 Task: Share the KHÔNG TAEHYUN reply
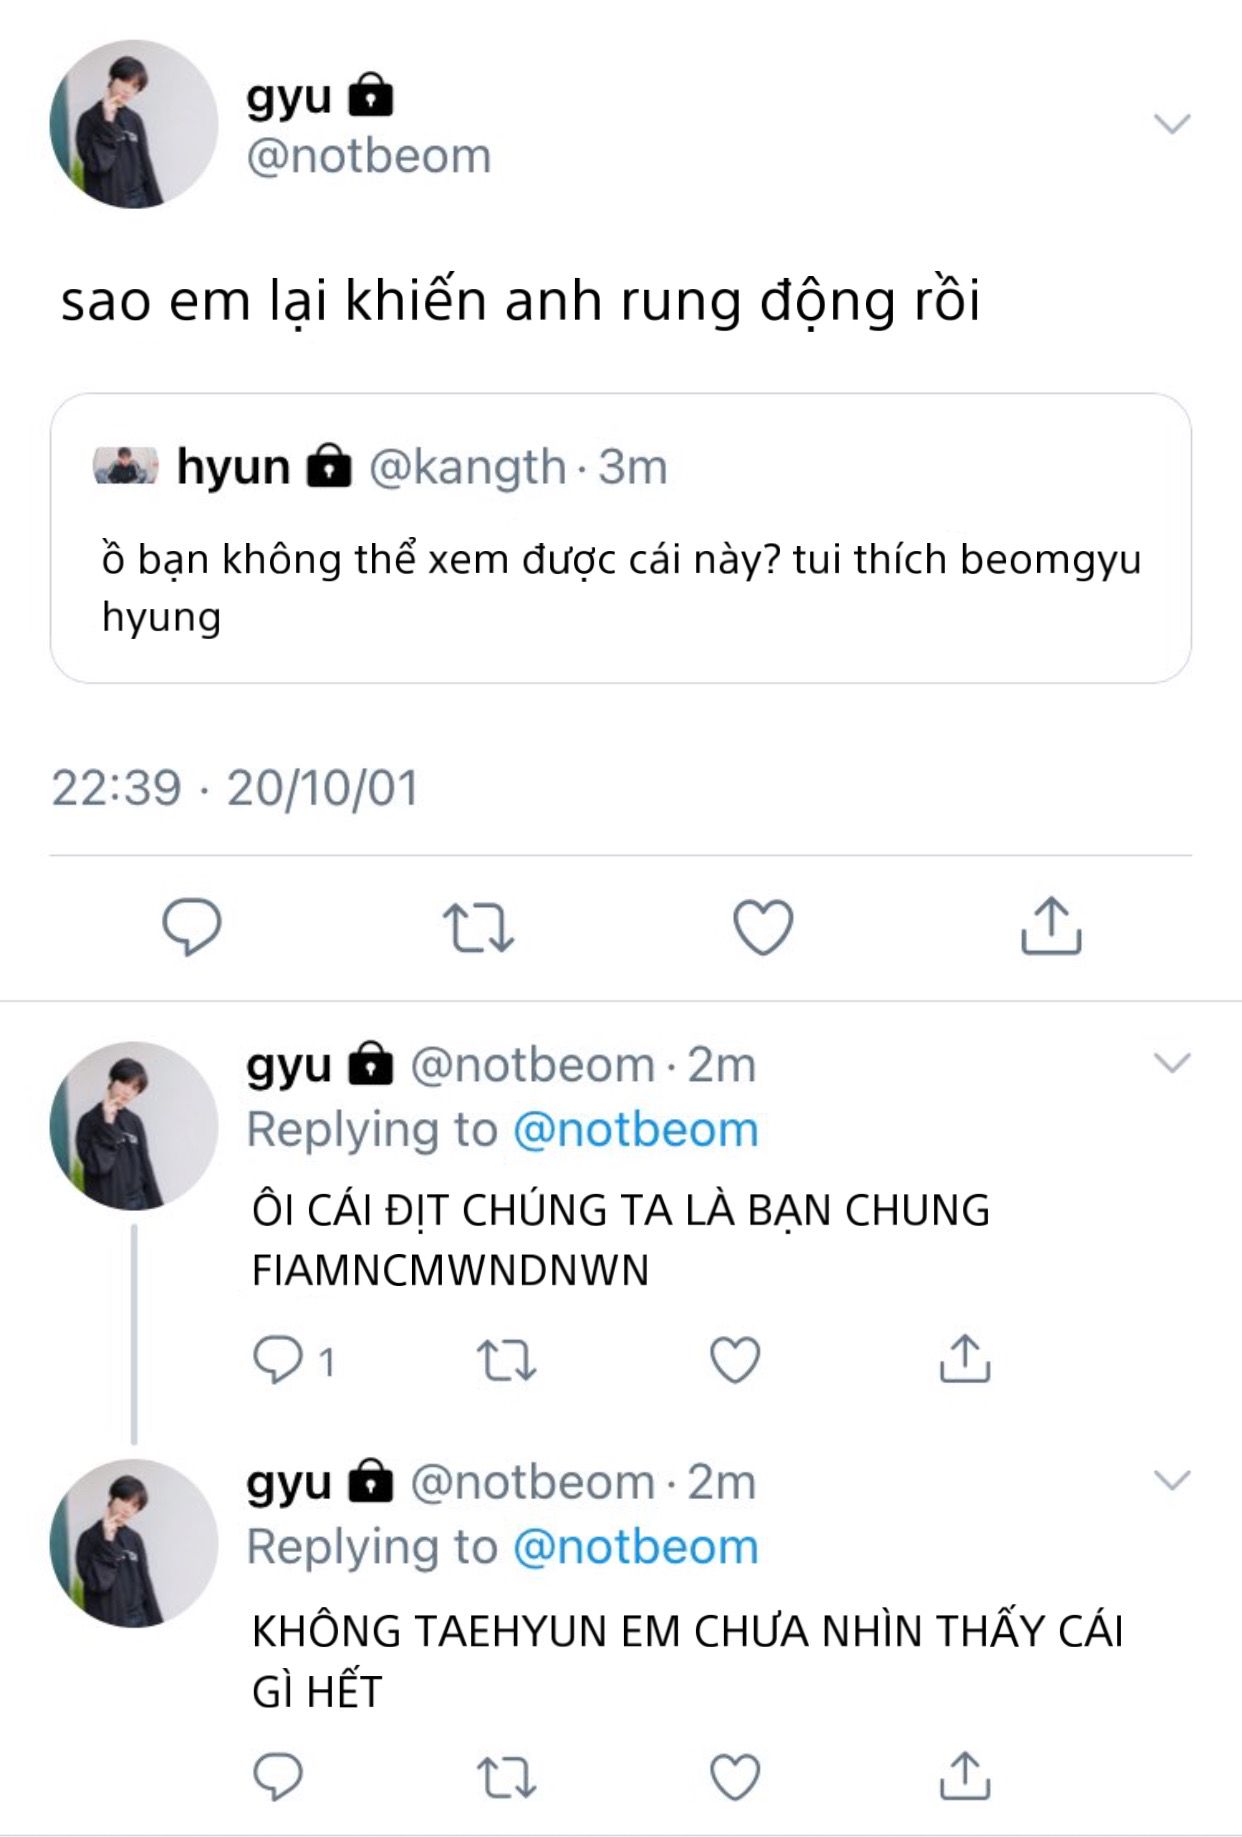(x=964, y=1777)
